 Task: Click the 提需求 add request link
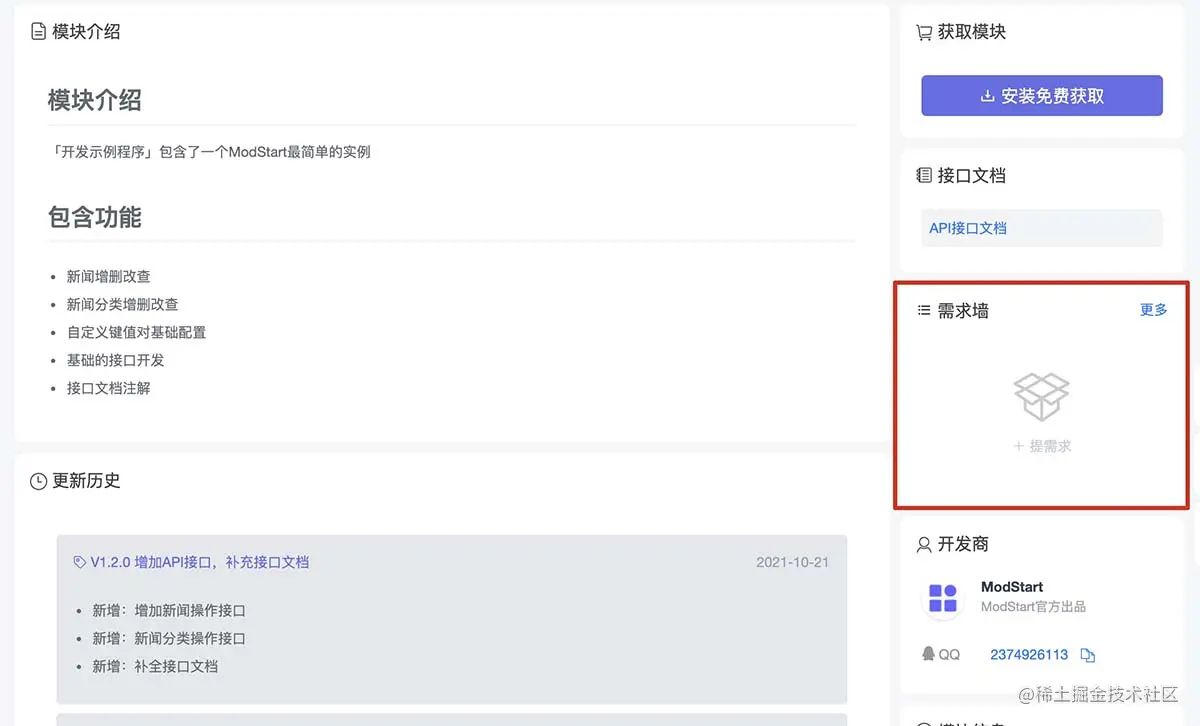[x=1042, y=446]
